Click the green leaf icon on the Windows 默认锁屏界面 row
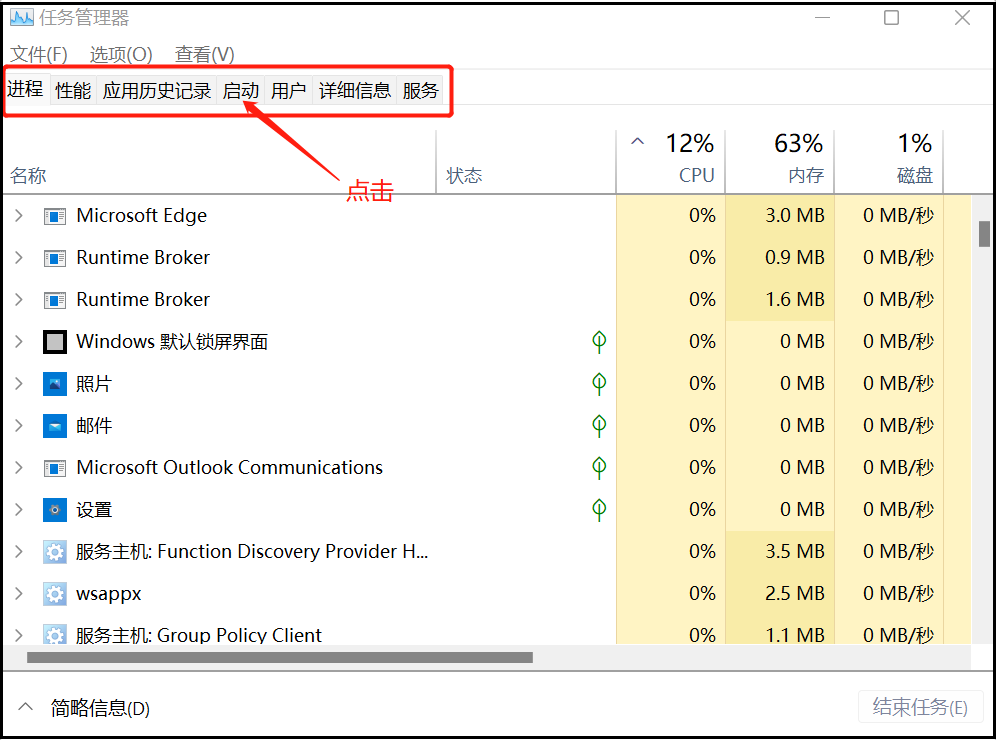 pyautogui.click(x=599, y=342)
